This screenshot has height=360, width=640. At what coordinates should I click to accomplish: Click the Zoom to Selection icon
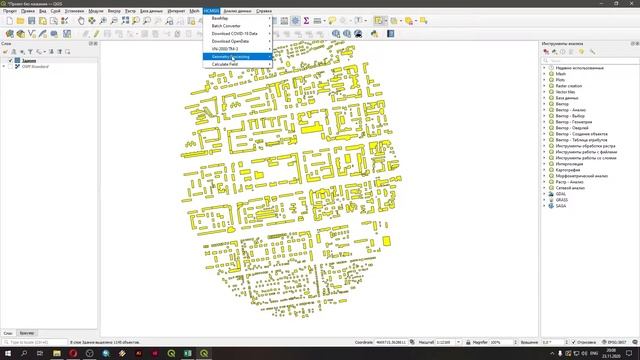pos(136,21)
